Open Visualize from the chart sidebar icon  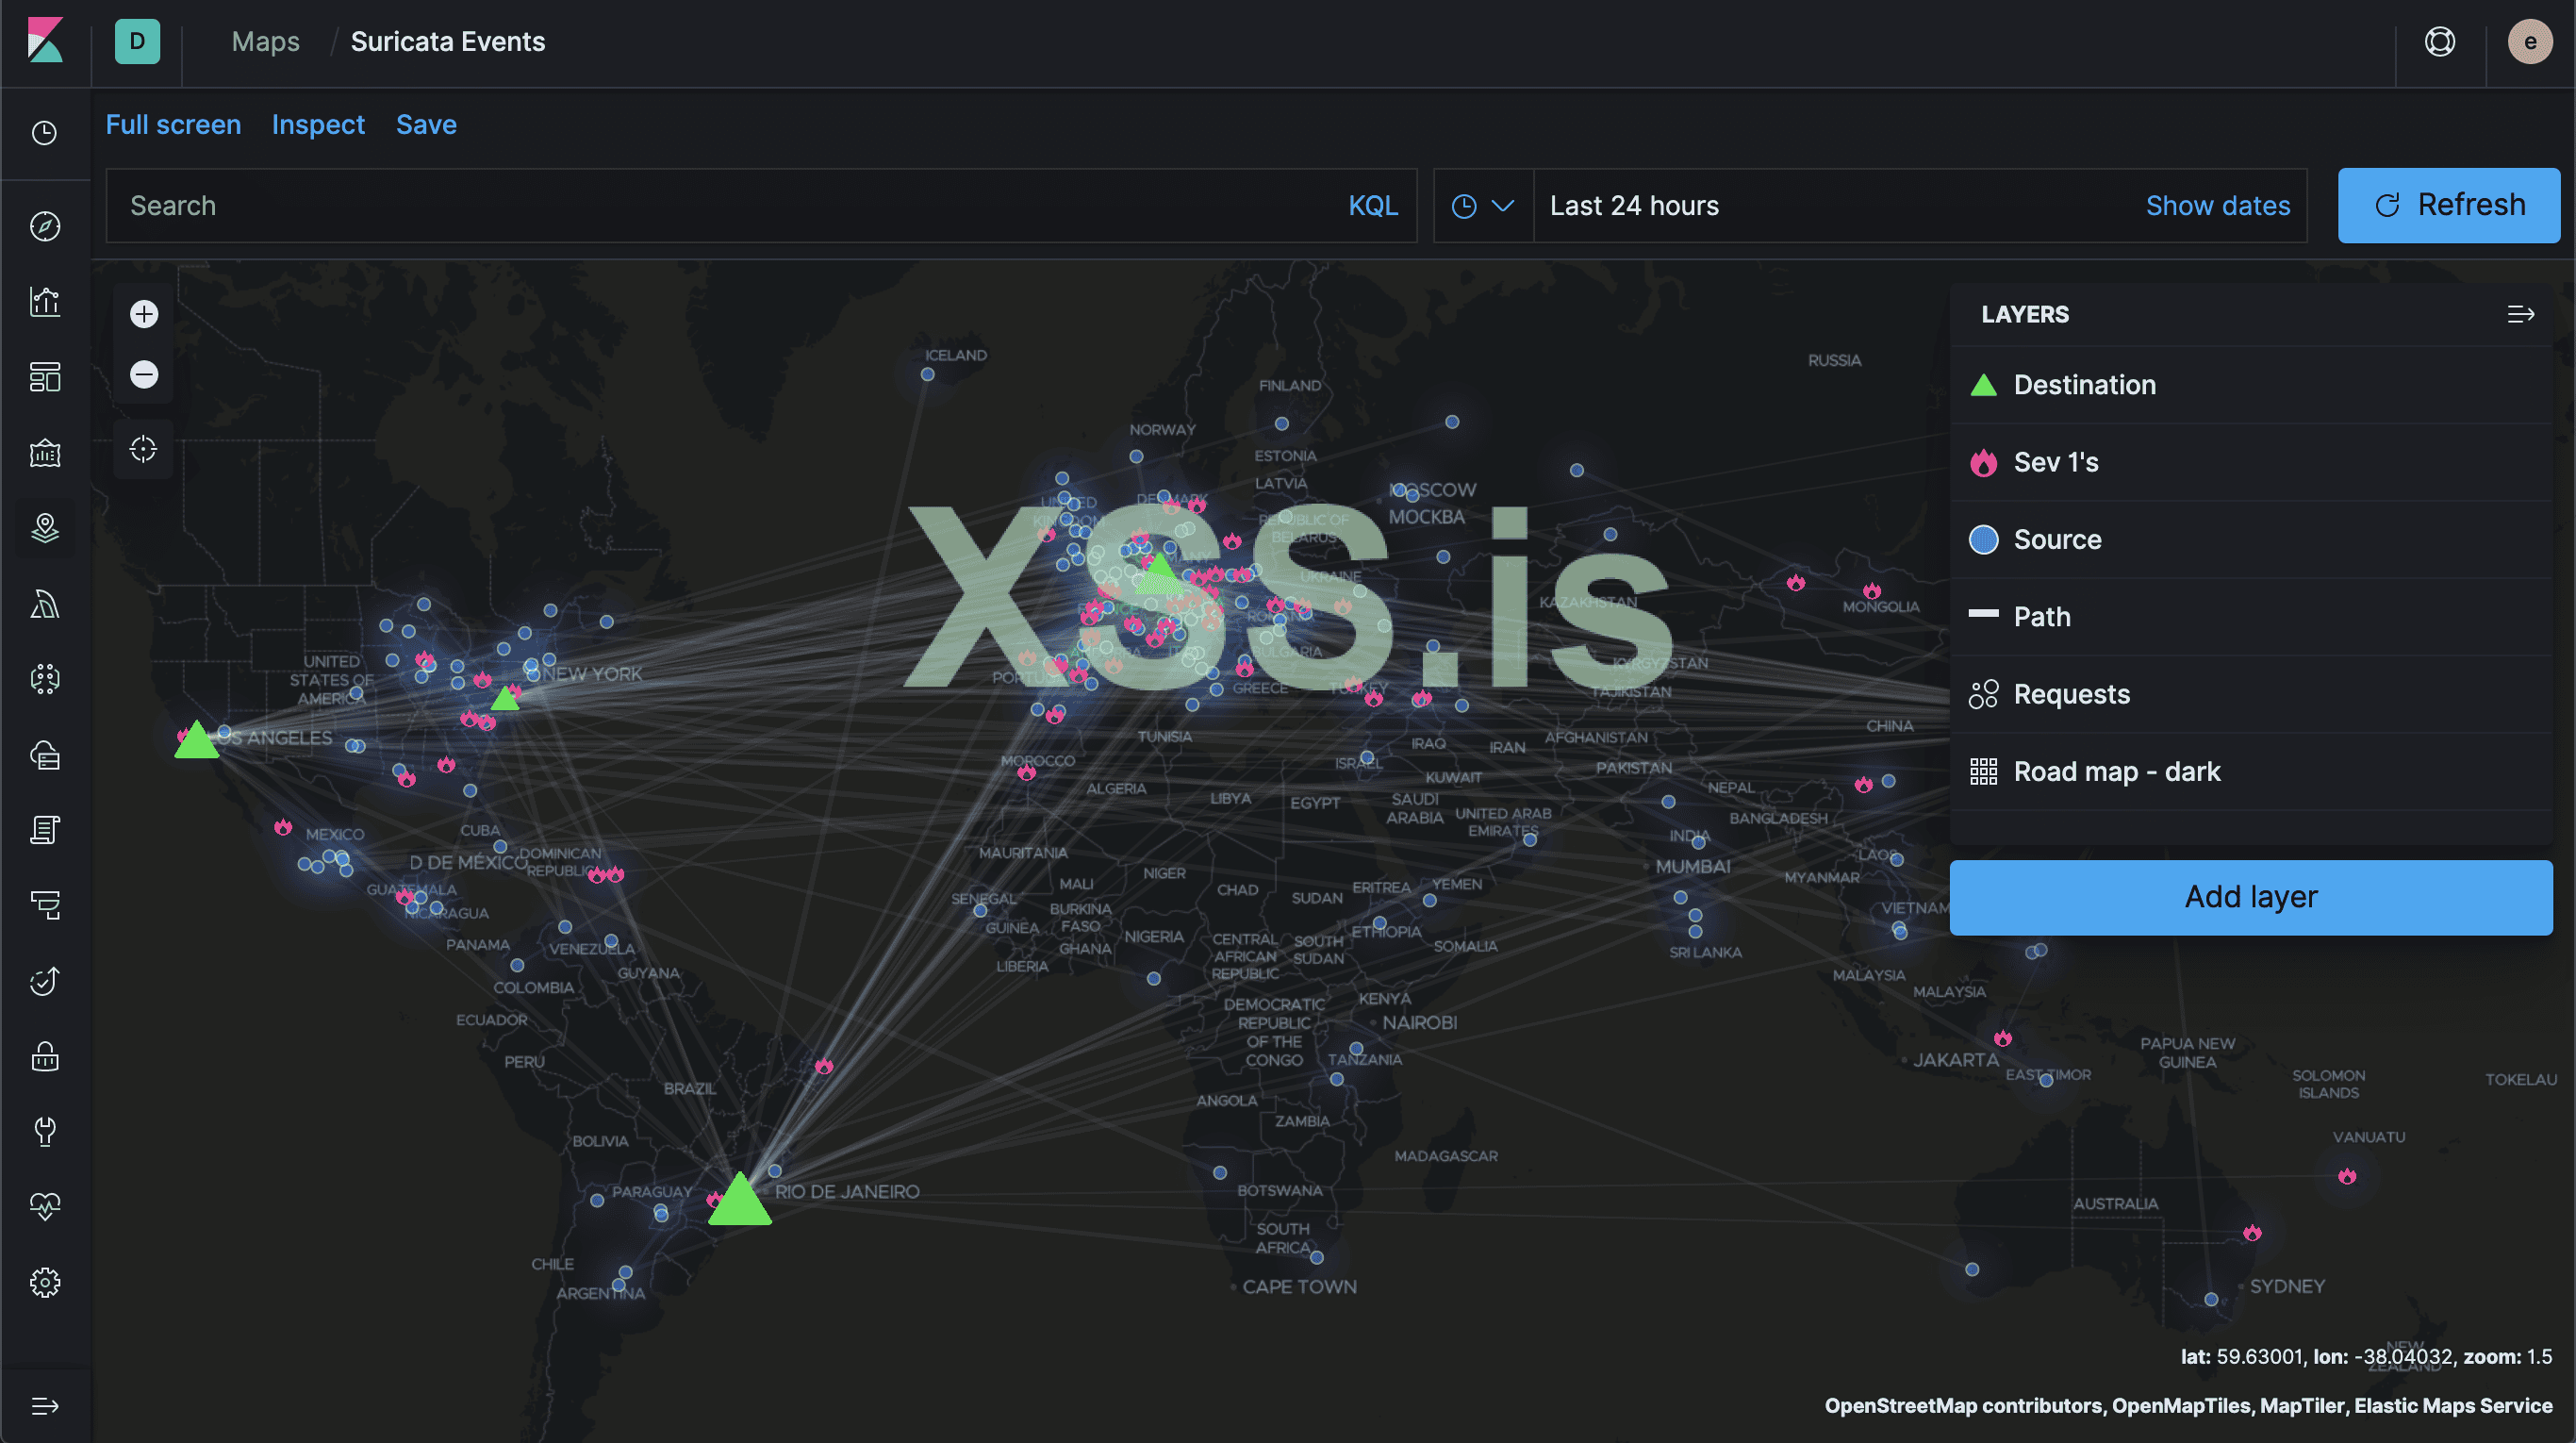[x=45, y=301]
